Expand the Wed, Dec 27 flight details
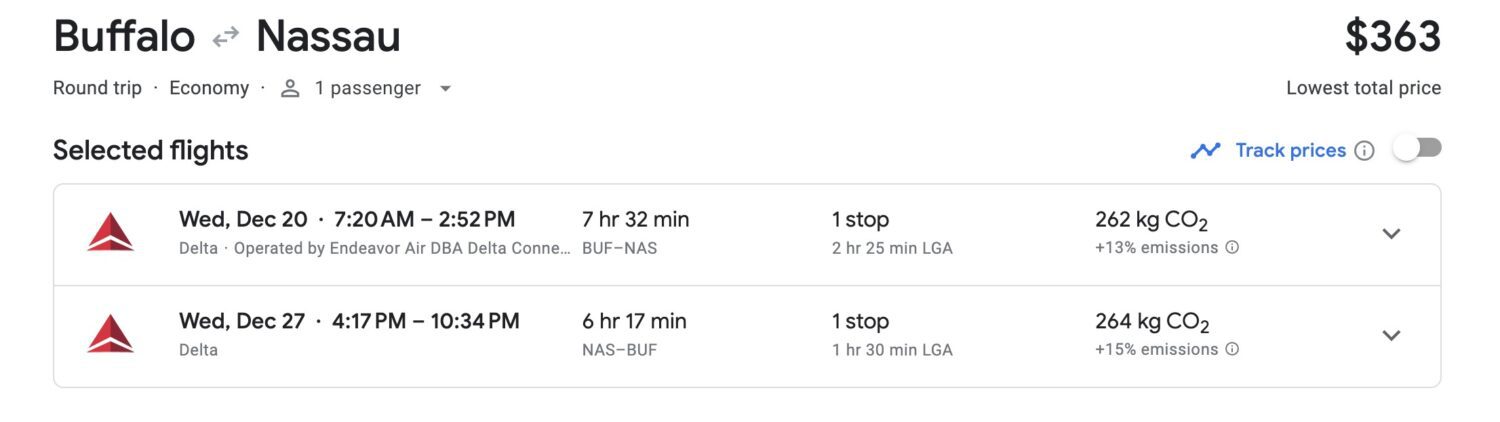The height and width of the screenshot is (422, 1500). coord(1391,335)
